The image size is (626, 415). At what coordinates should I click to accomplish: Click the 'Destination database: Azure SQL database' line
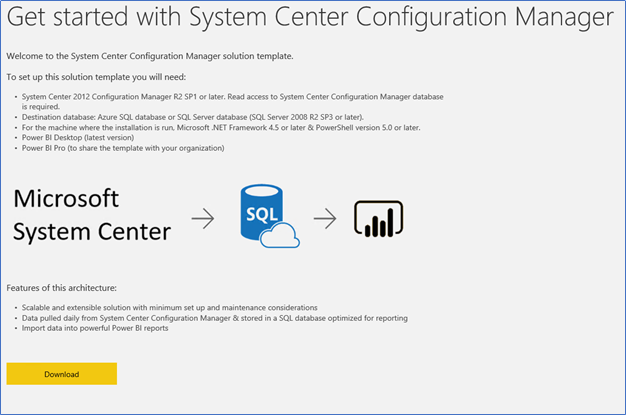coord(193,117)
